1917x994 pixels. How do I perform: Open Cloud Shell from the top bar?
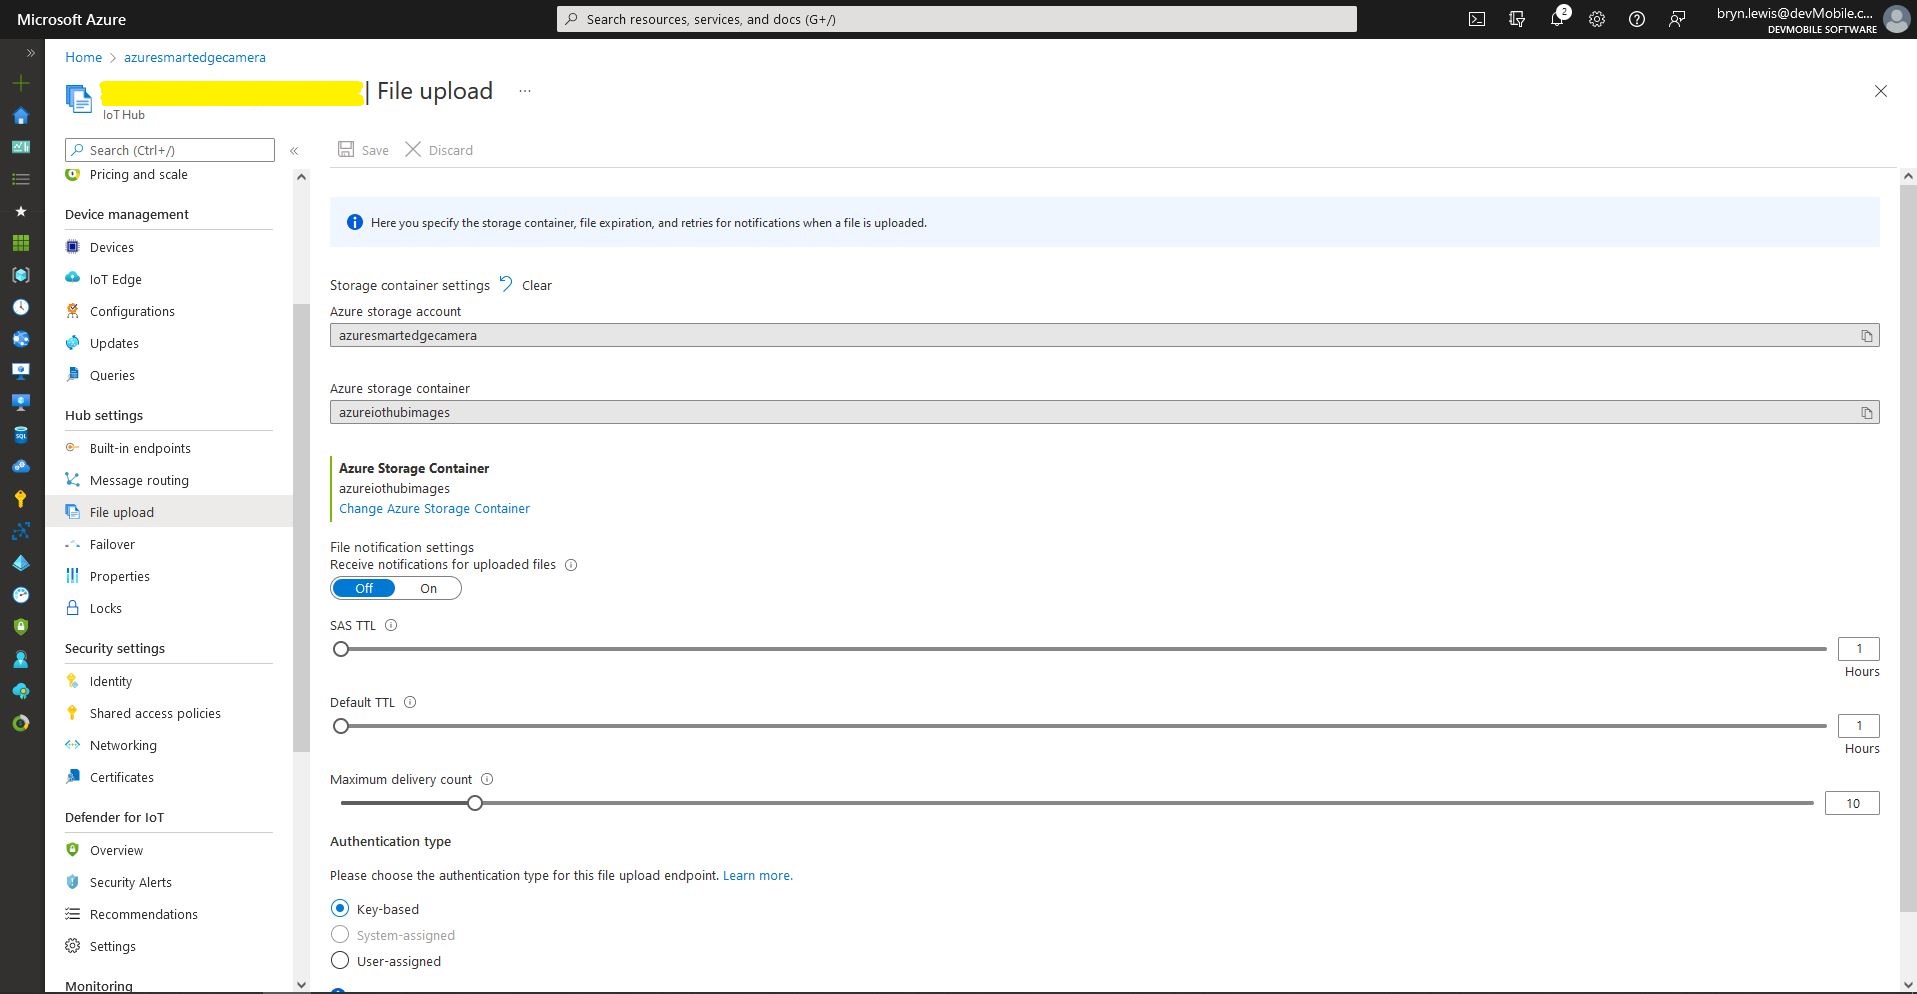pos(1476,19)
